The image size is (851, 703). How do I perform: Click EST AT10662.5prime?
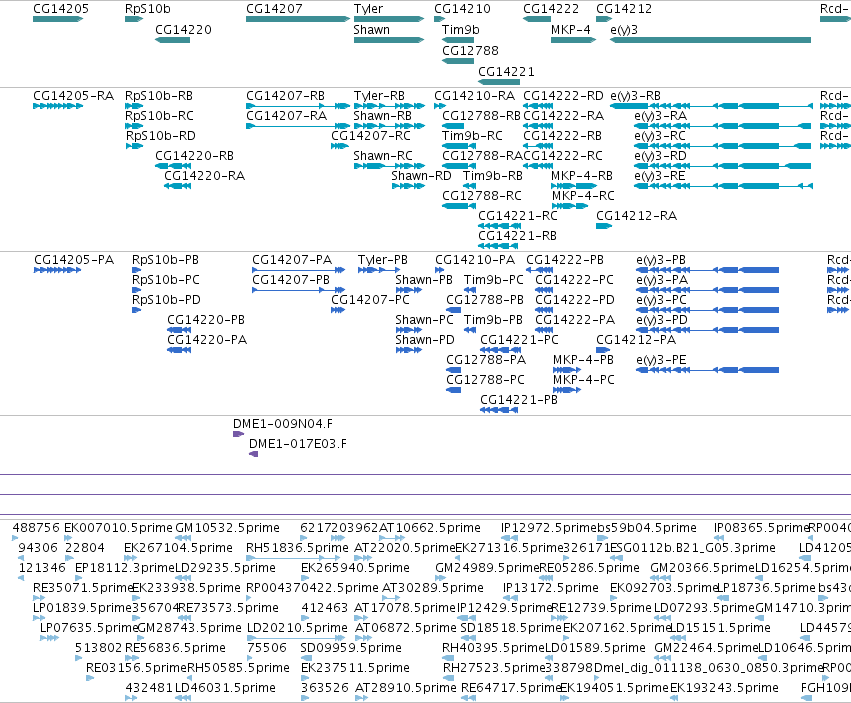(x=430, y=528)
